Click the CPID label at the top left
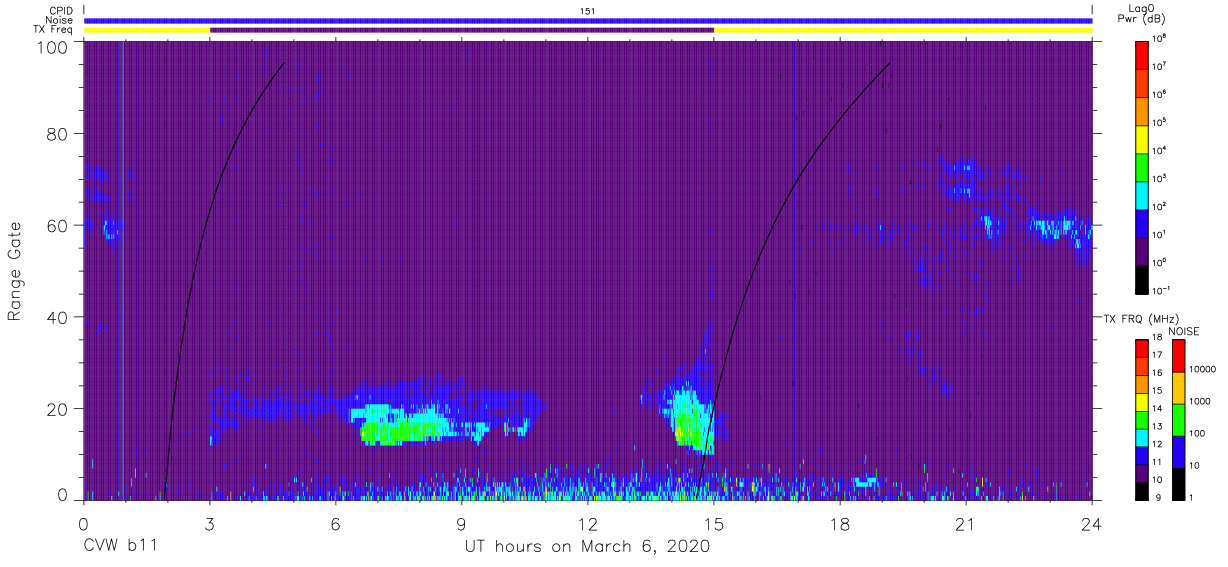 (61, 10)
